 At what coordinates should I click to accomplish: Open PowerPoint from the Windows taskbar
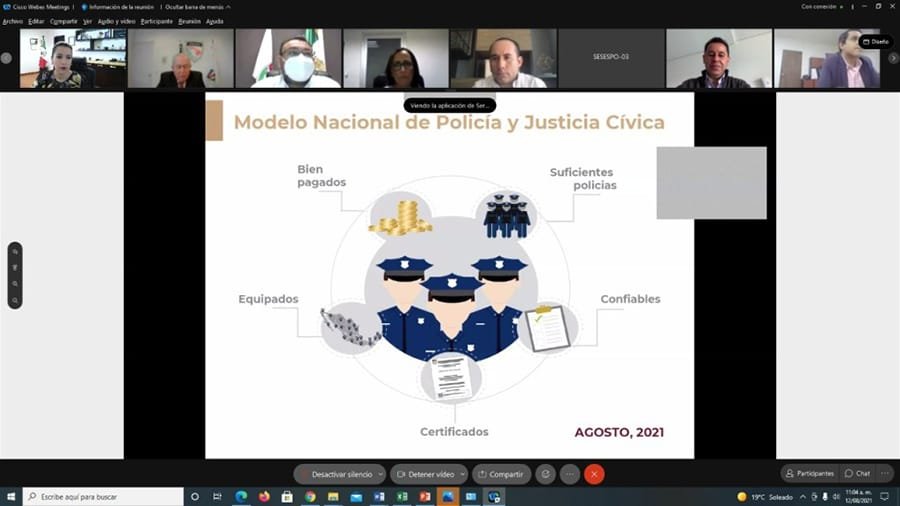click(425, 497)
